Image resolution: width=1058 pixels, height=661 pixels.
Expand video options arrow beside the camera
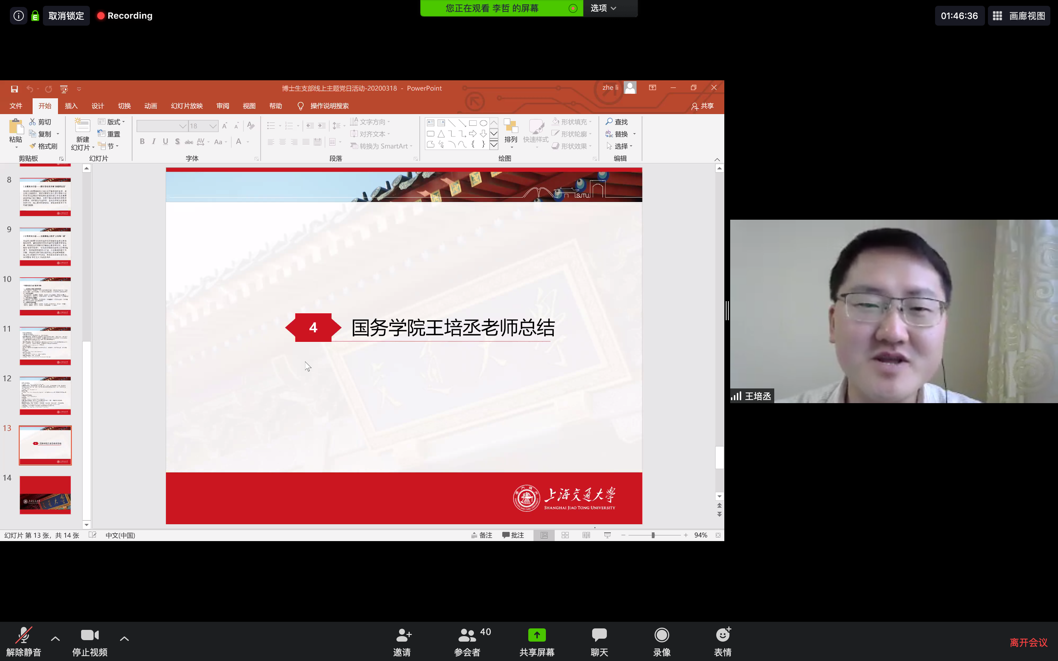click(124, 638)
